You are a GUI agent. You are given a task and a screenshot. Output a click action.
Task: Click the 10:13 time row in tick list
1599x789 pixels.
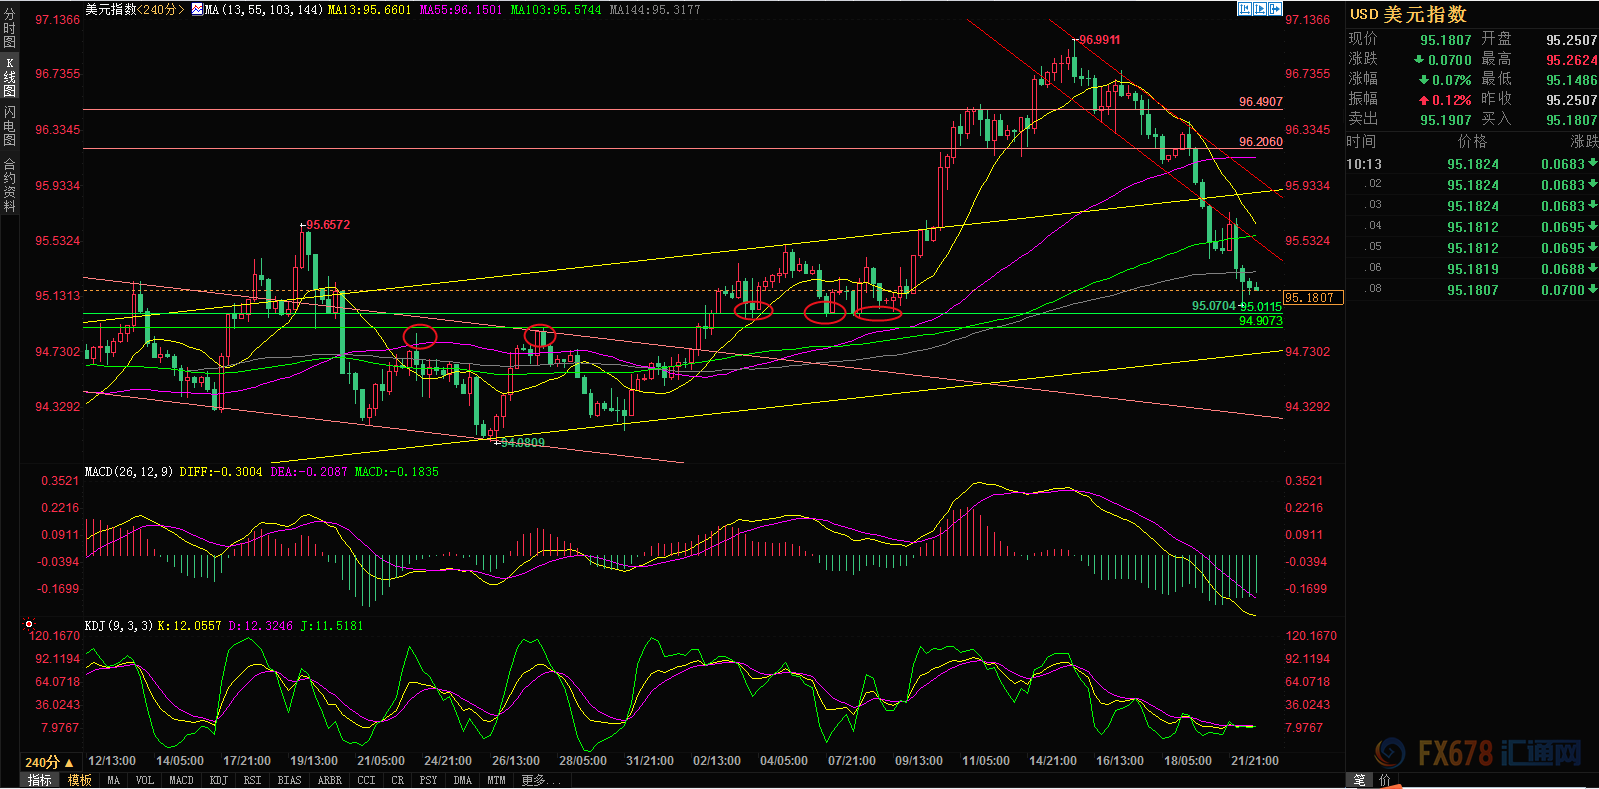coord(1472,164)
